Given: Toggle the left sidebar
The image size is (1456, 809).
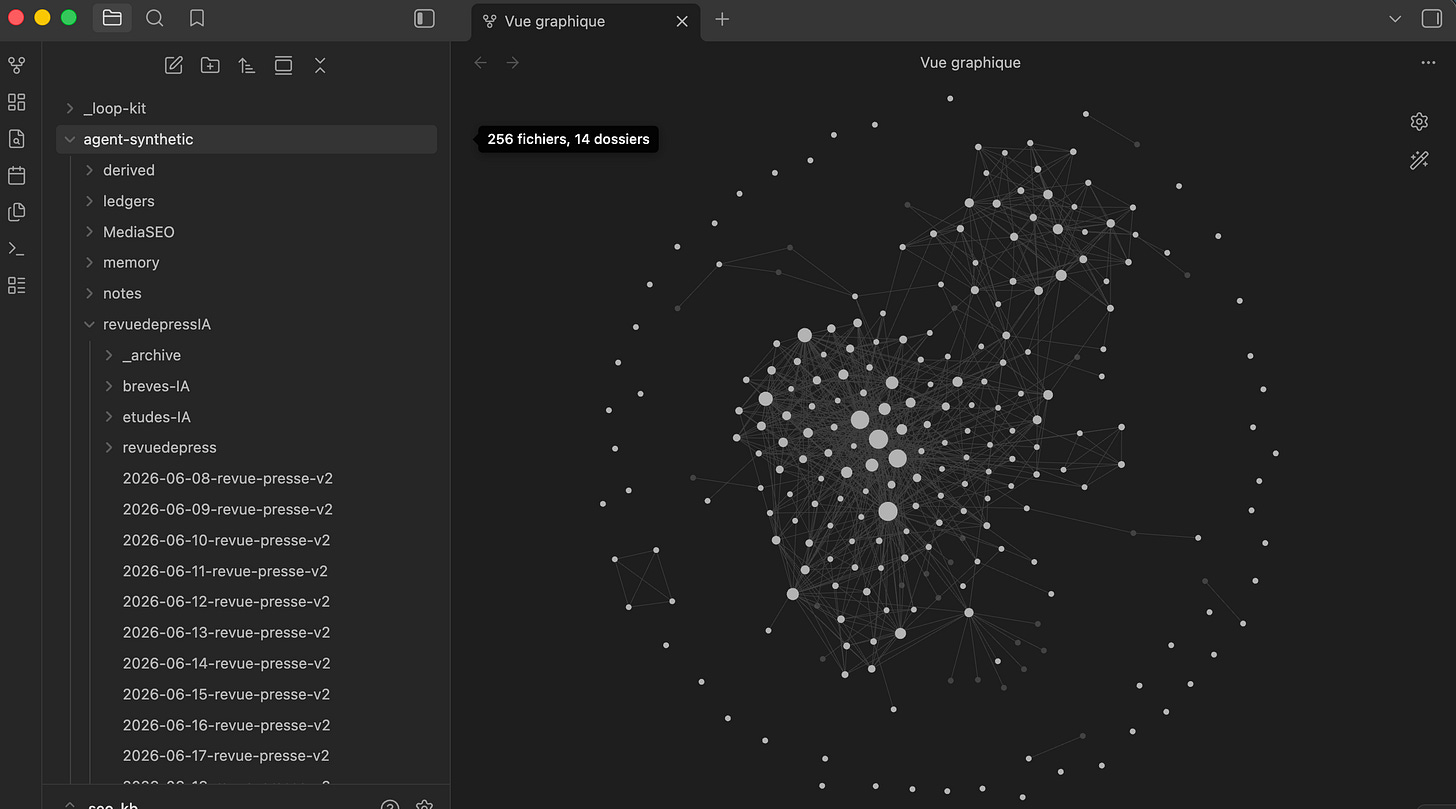Looking at the screenshot, I should pos(424,19).
